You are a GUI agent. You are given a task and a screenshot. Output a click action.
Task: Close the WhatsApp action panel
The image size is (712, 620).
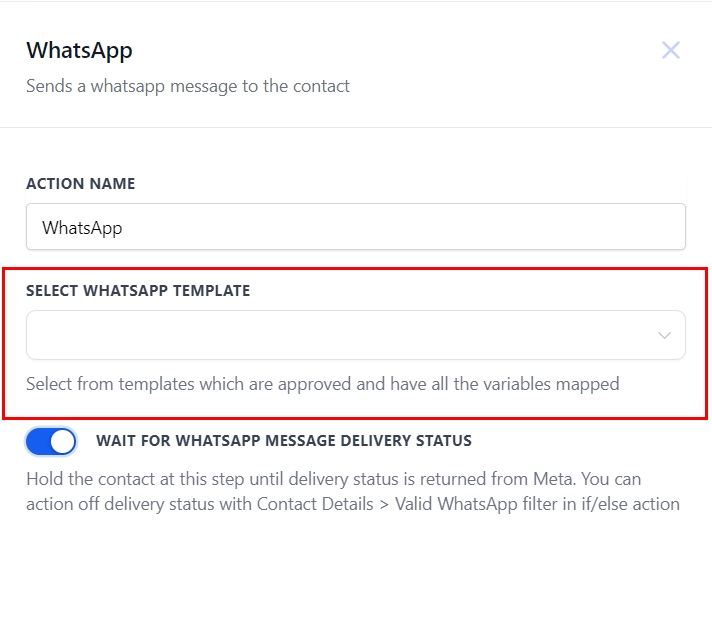[x=671, y=50]
